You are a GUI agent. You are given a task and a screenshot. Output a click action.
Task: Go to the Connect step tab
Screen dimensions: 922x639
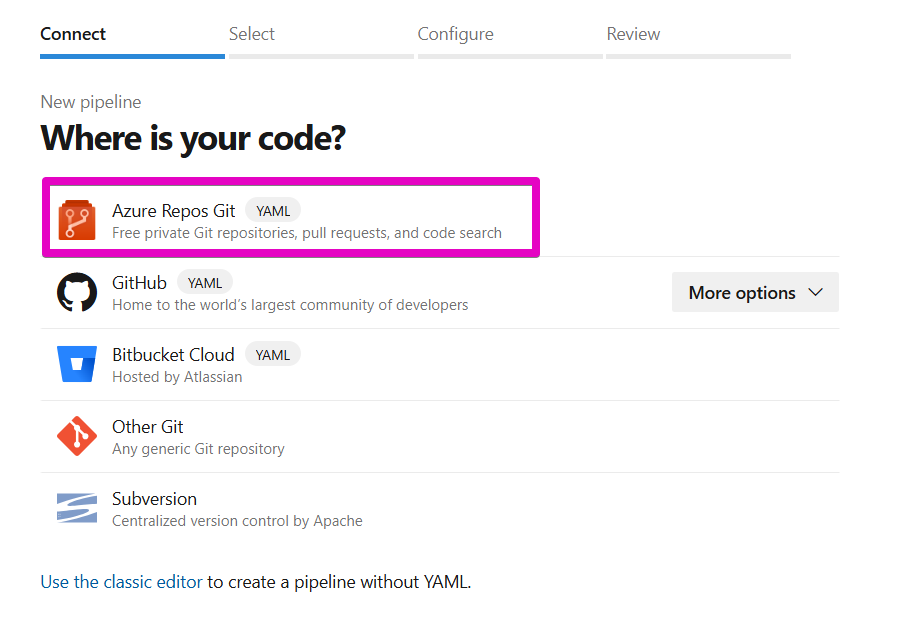pos(73,34)
